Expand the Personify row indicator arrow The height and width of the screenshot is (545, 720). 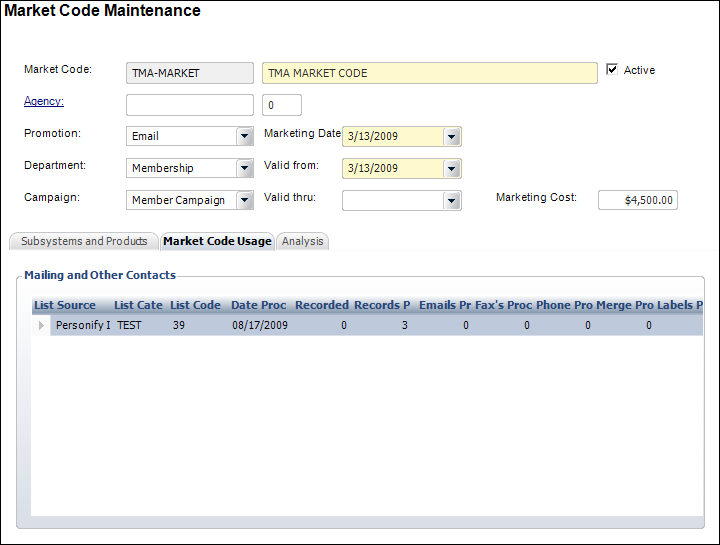(x=41, y=326)
